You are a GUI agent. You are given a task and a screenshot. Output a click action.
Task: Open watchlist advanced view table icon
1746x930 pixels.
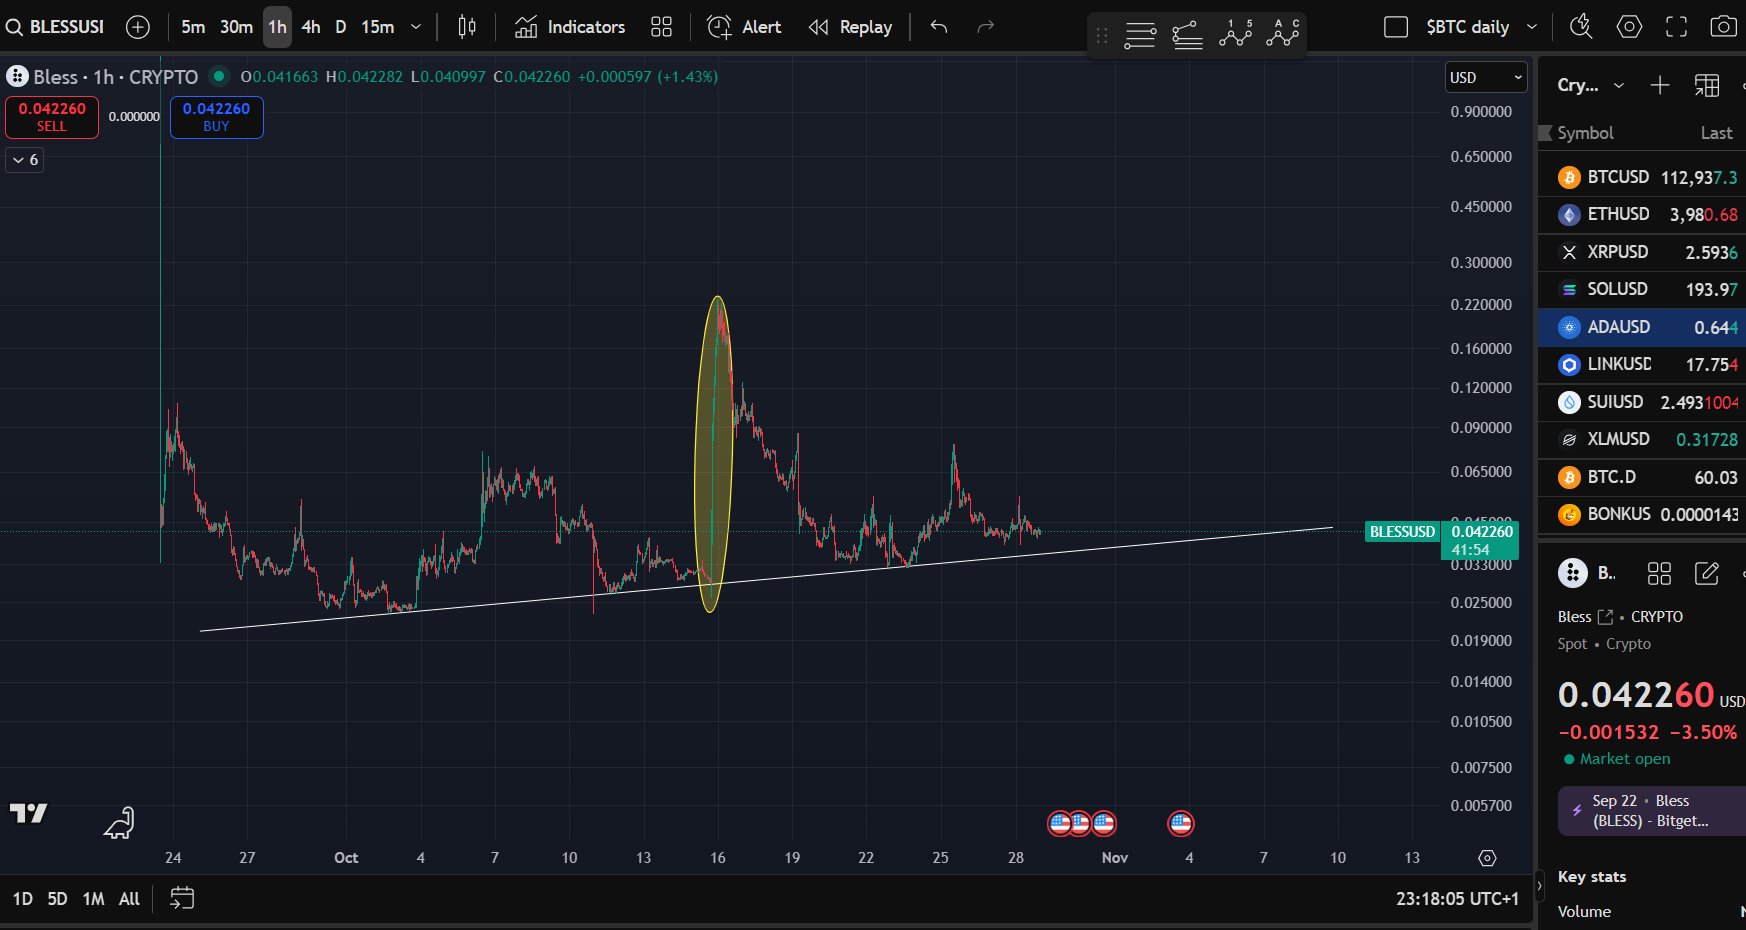[x=1707, y=85]
